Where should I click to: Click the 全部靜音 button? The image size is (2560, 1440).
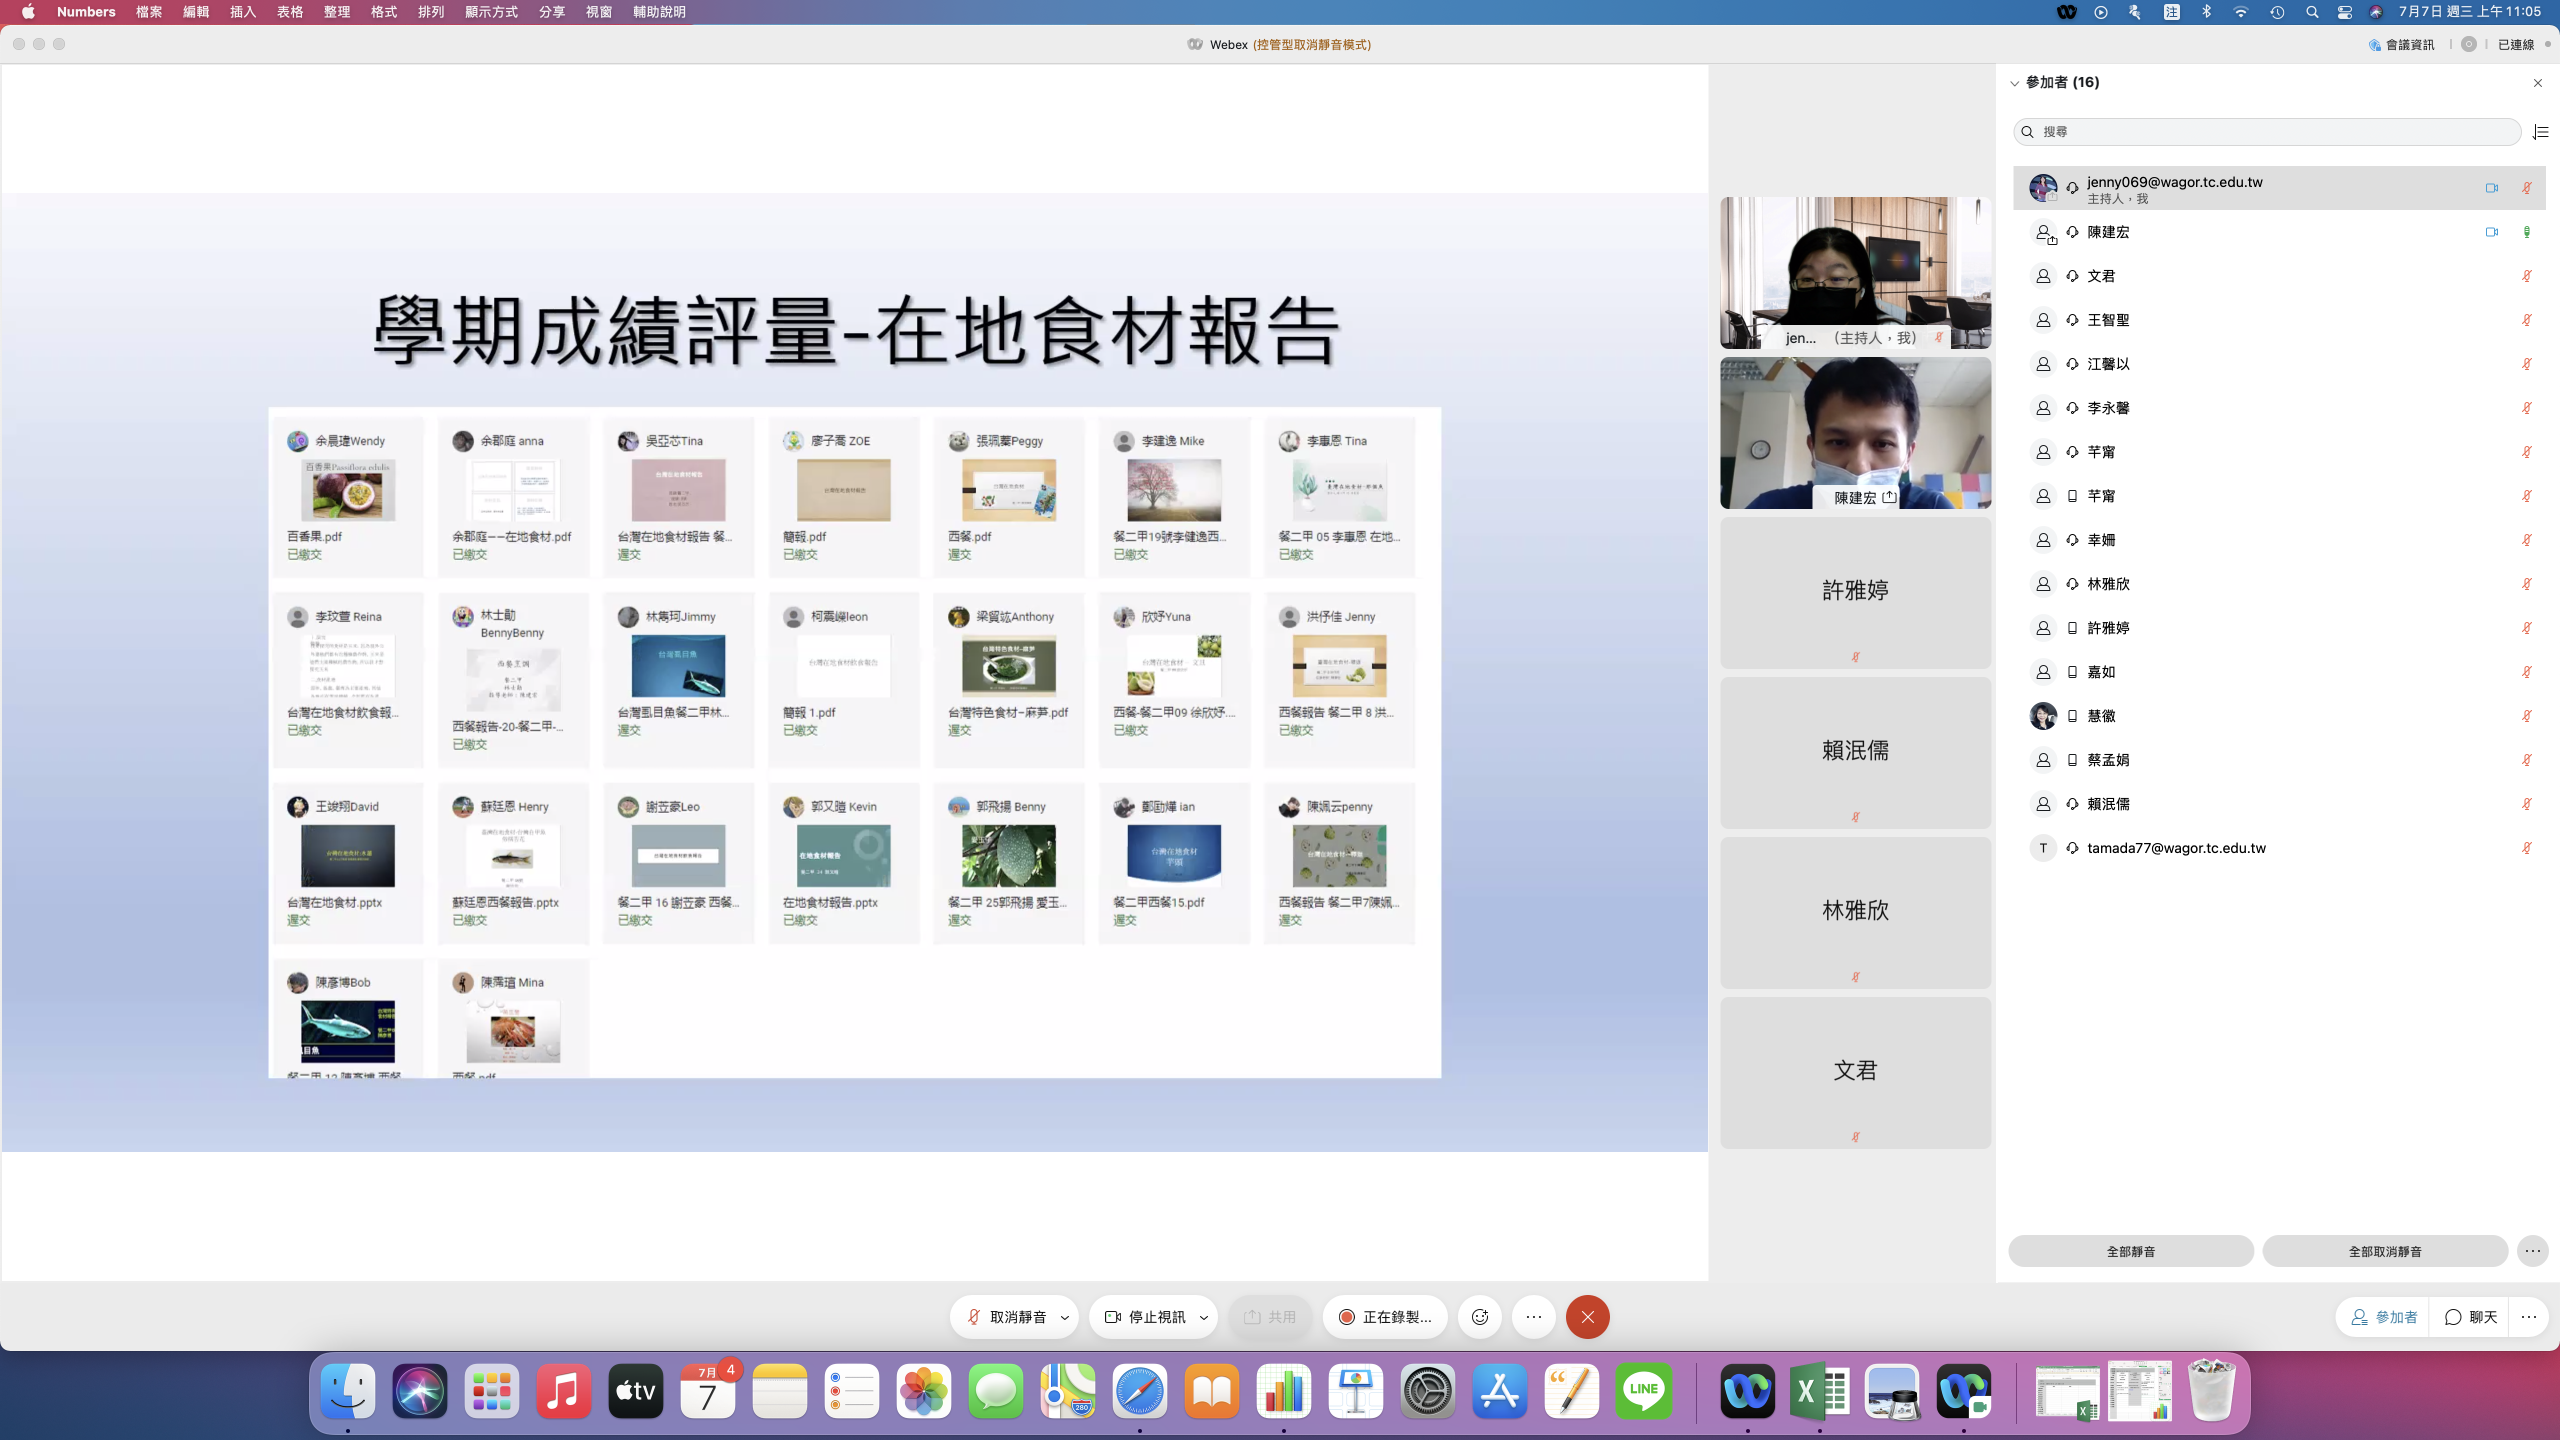coord(2130,1251)
